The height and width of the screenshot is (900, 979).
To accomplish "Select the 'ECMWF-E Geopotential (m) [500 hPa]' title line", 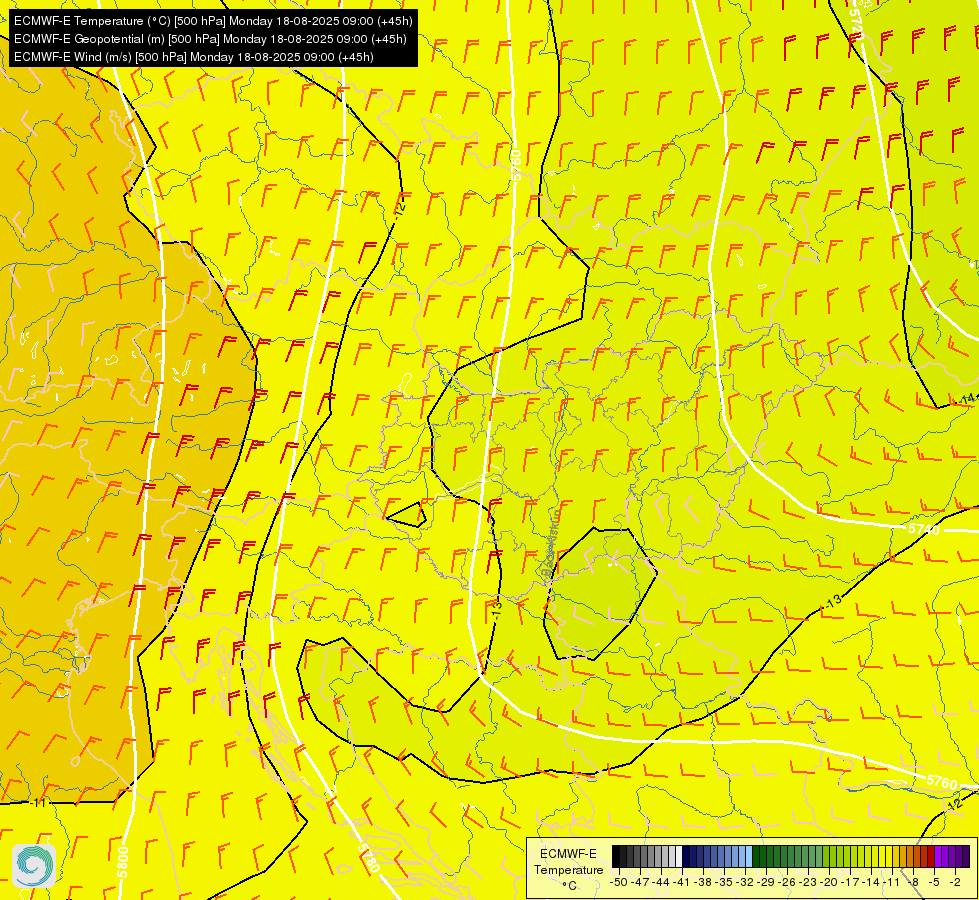I will click(x=210, y=39).
